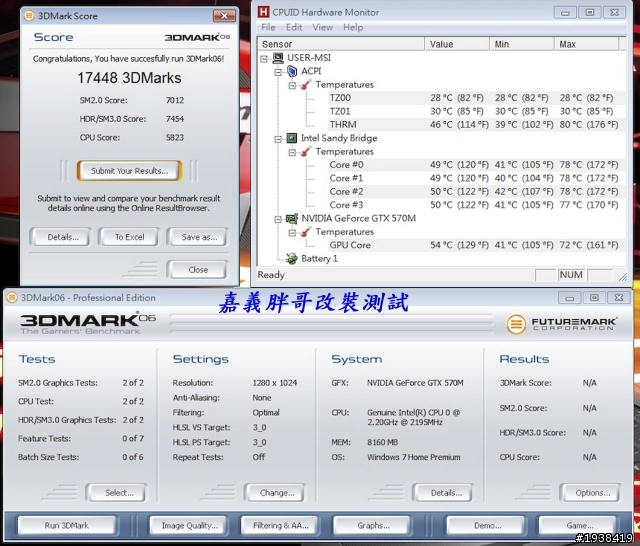Select the Core #1 row
640x546 pixels.
click(477, 178)
